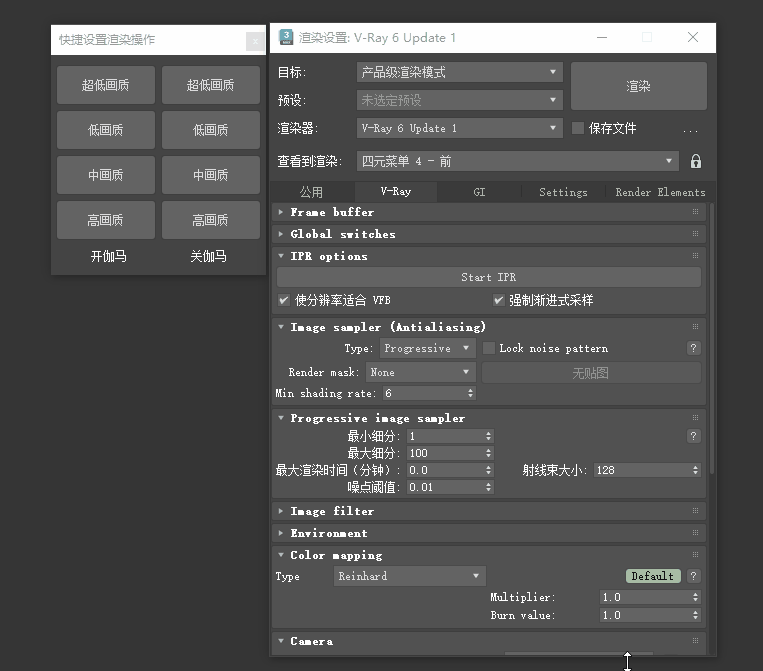
Task: Switch to the GI tab
Action: (479, 192)
